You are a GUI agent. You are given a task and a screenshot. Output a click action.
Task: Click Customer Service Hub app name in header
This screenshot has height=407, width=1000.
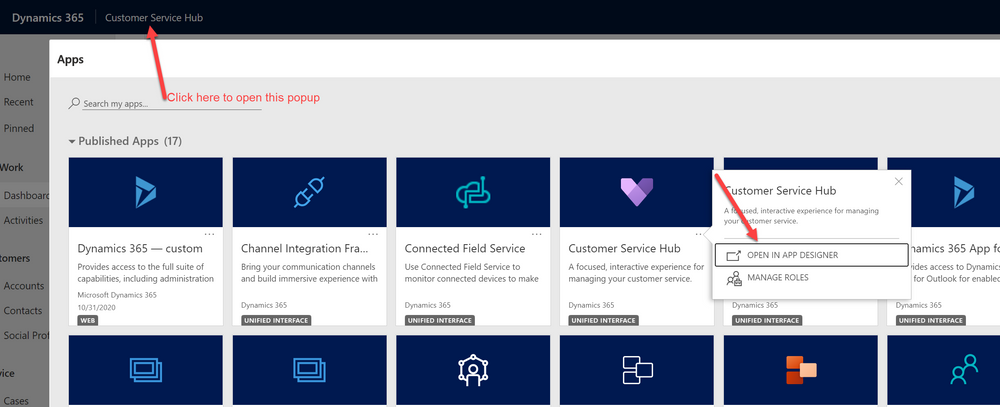(x=154, y=18)
